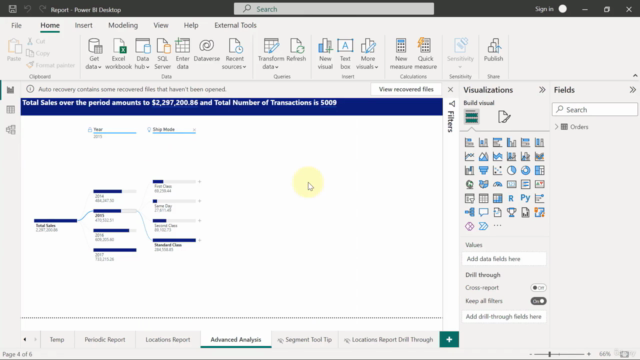Viewport: 640px width, 360px height.
Task: Open the Dataverse connector
Action: [x=207, y=50]
